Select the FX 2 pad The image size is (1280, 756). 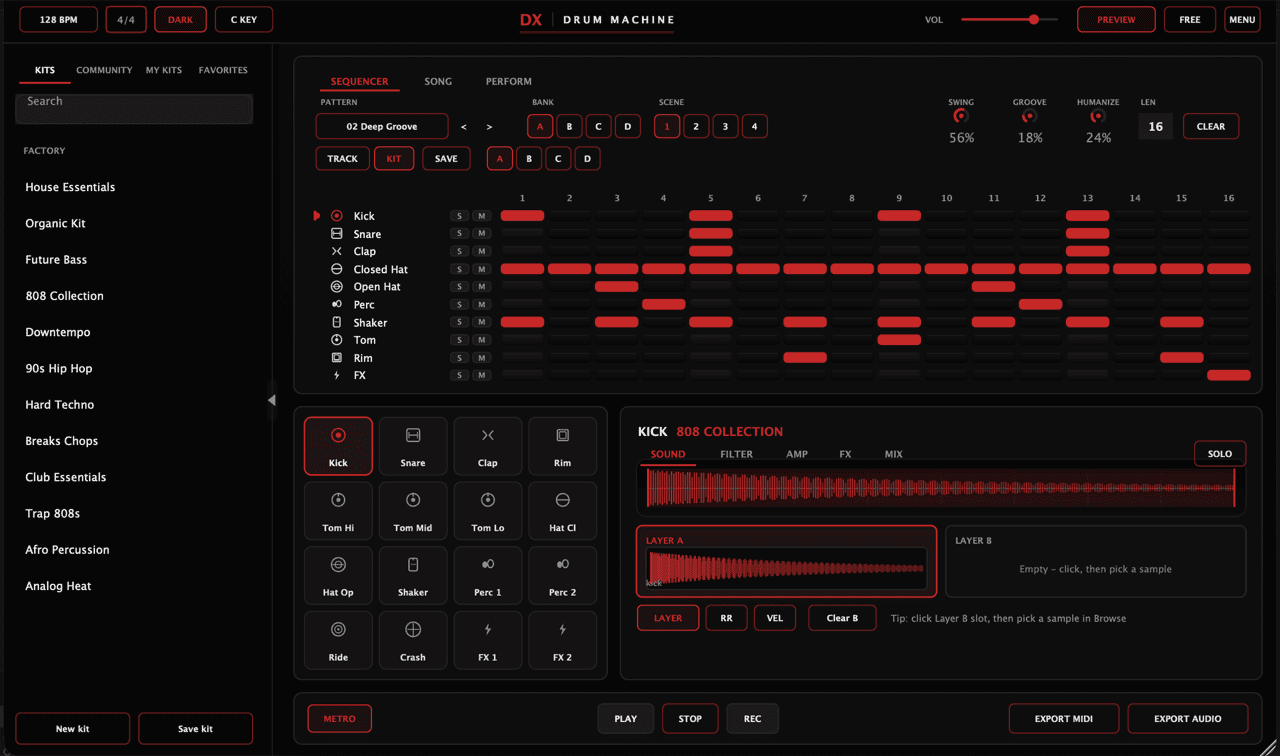[x=563, y=640]
